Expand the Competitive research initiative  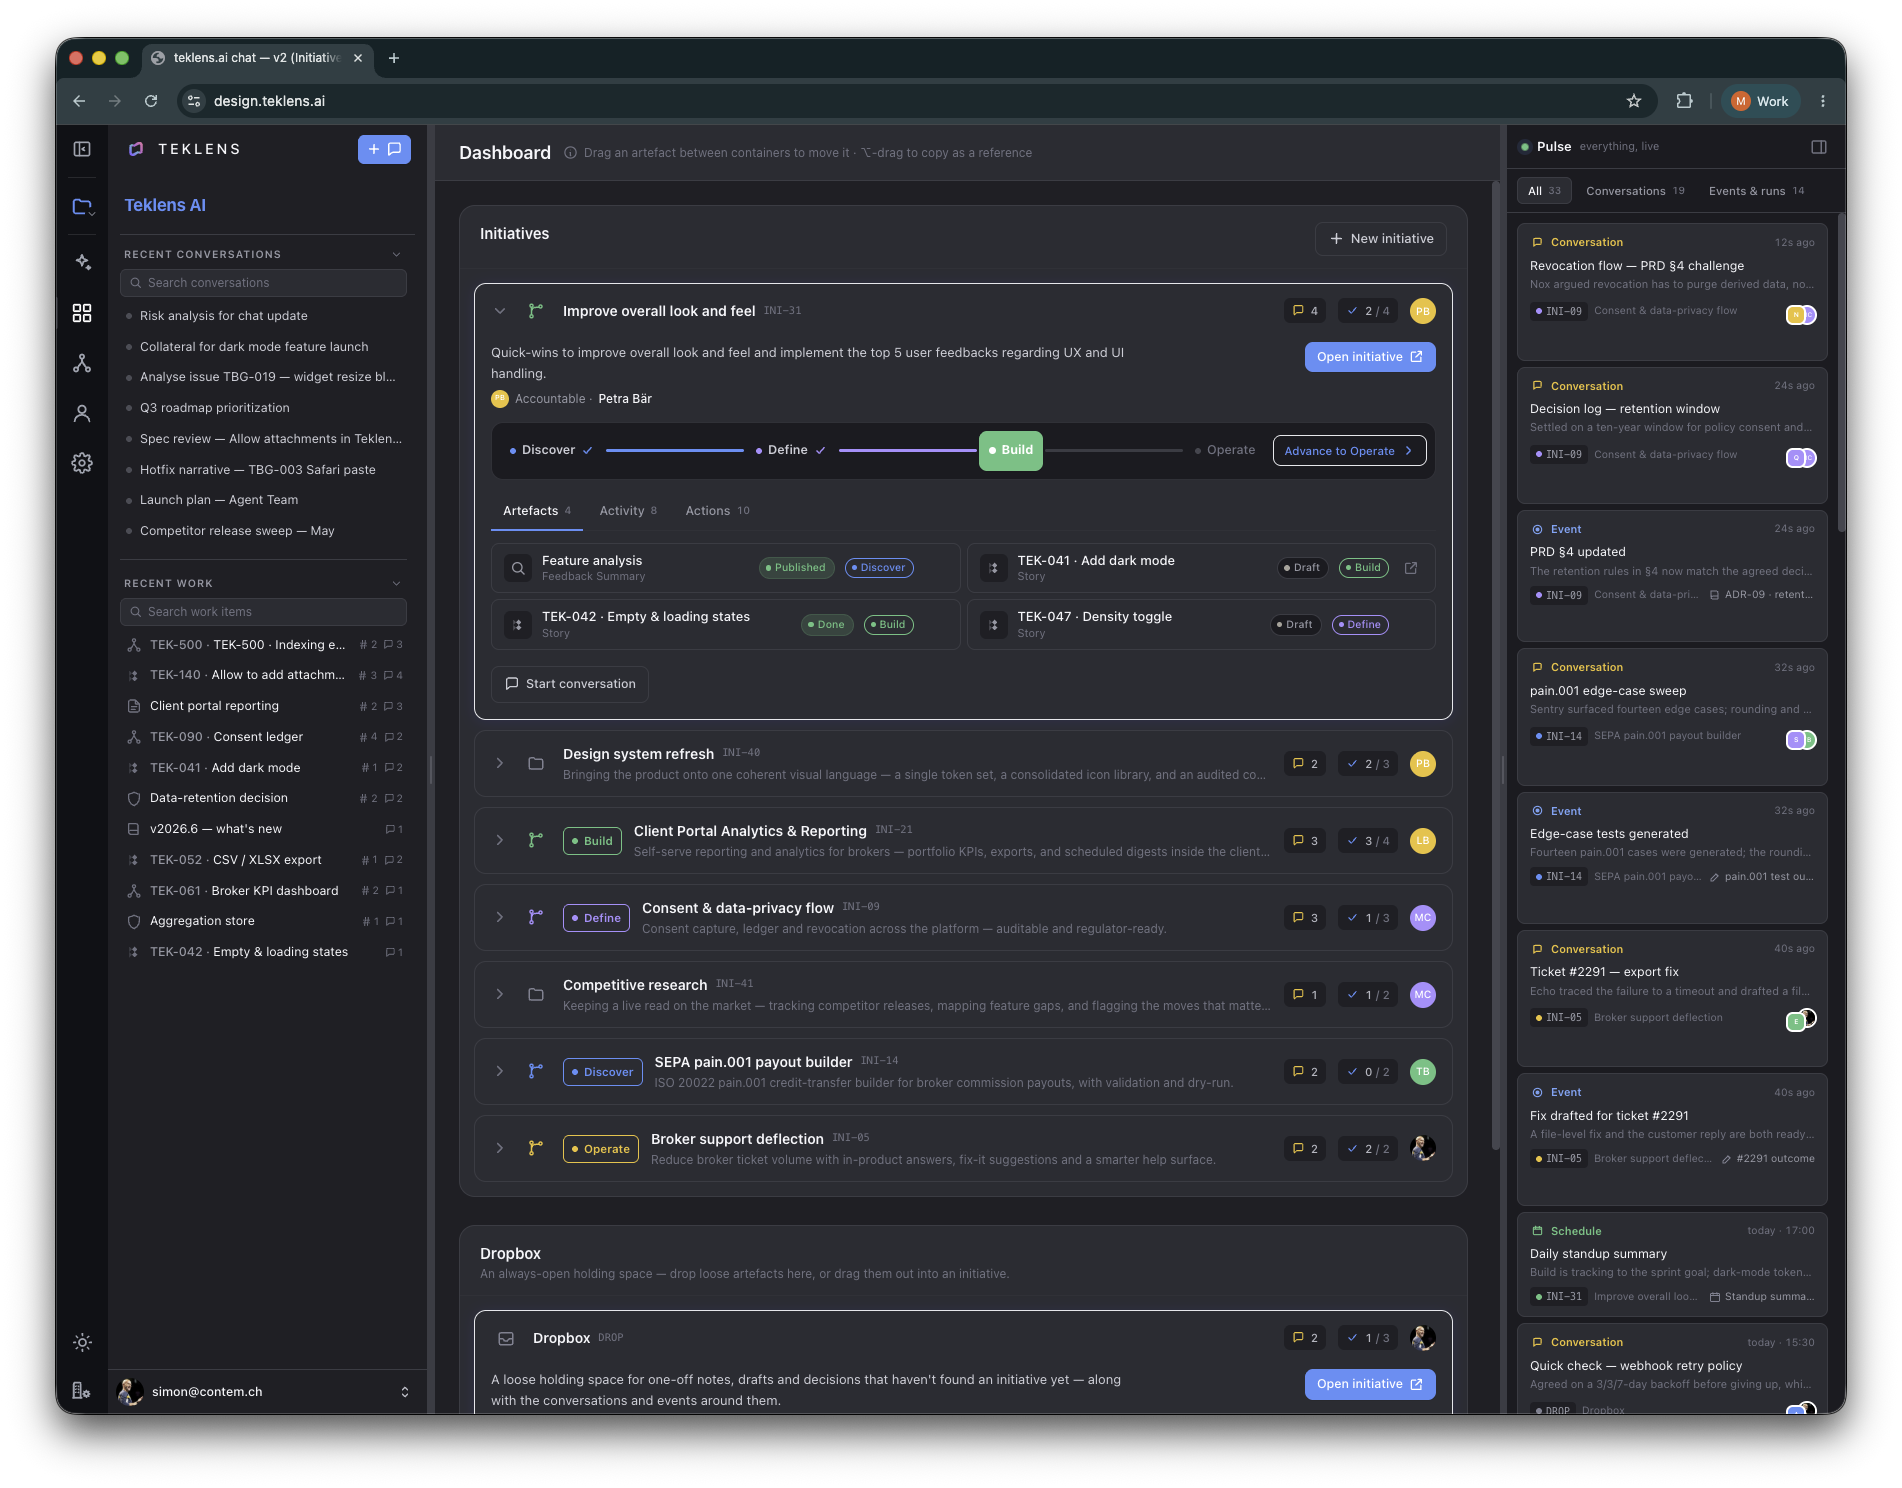500,995
